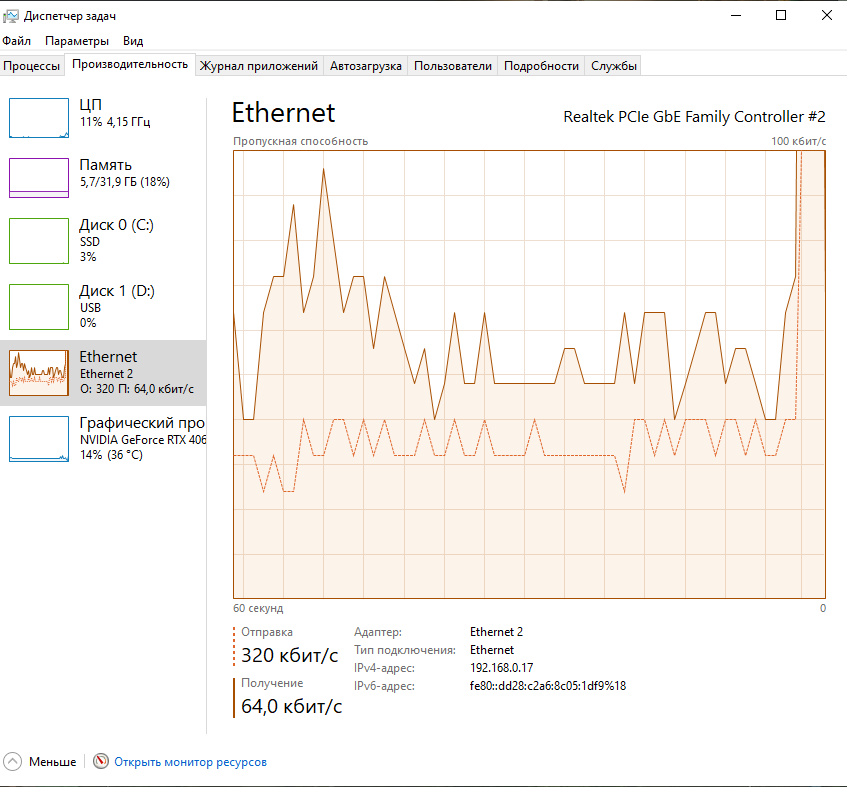Open the Параметры menu

click(77, 41)
